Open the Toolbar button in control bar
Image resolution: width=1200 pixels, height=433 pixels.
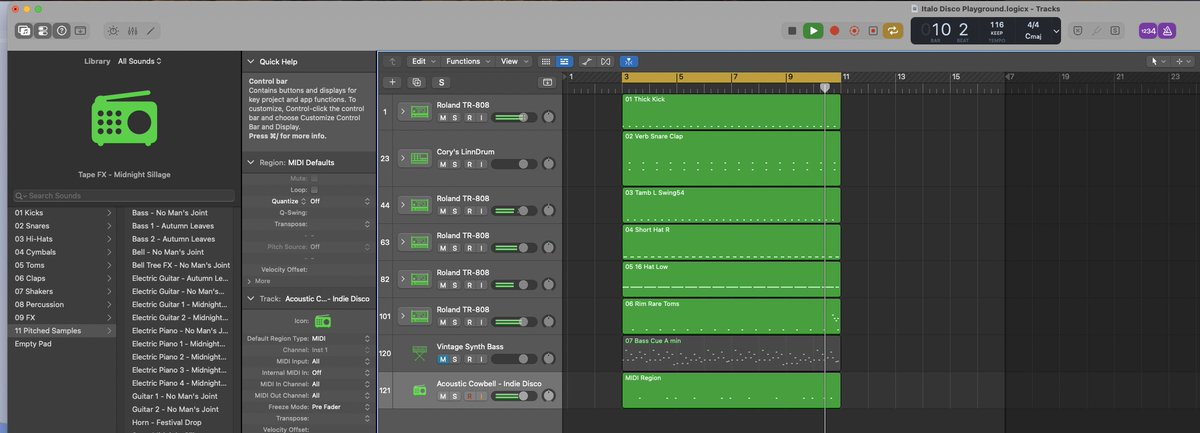click(x=82, y=31)
